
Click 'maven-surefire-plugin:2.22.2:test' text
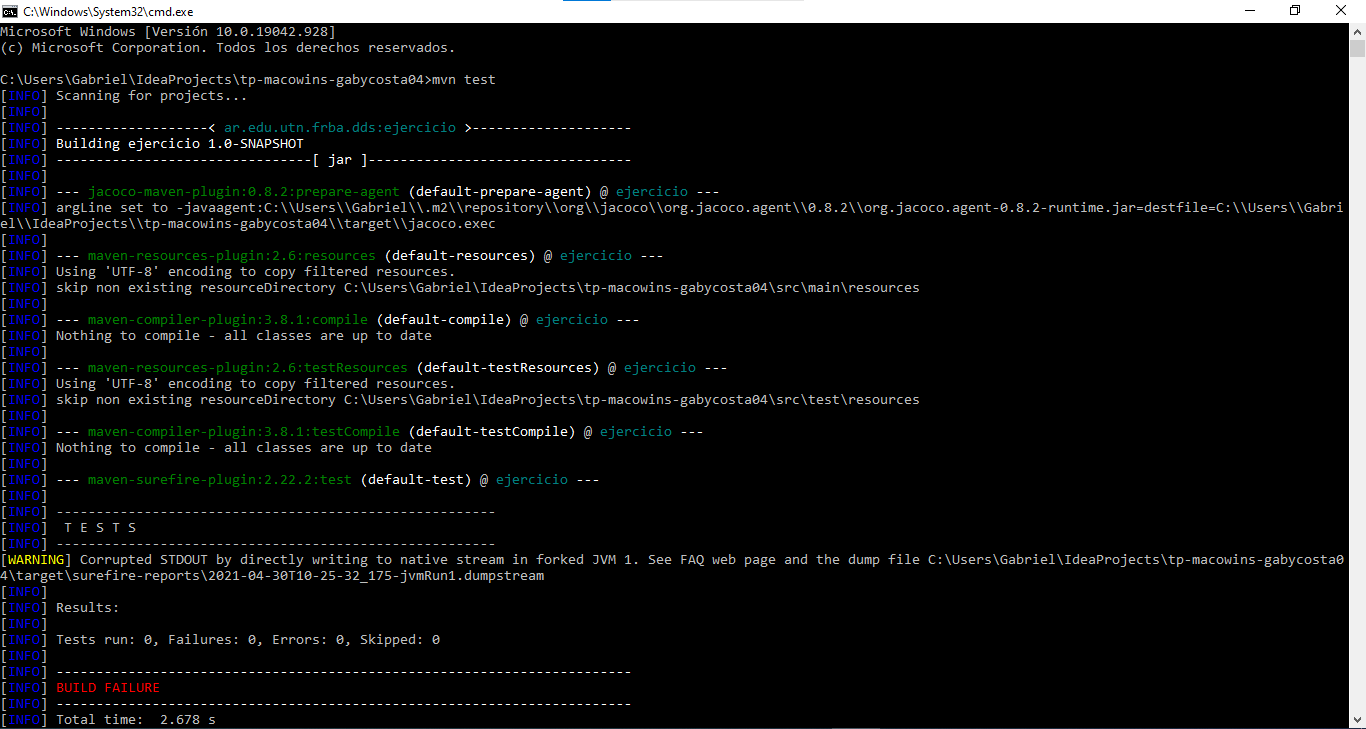[x=220, y=480]
